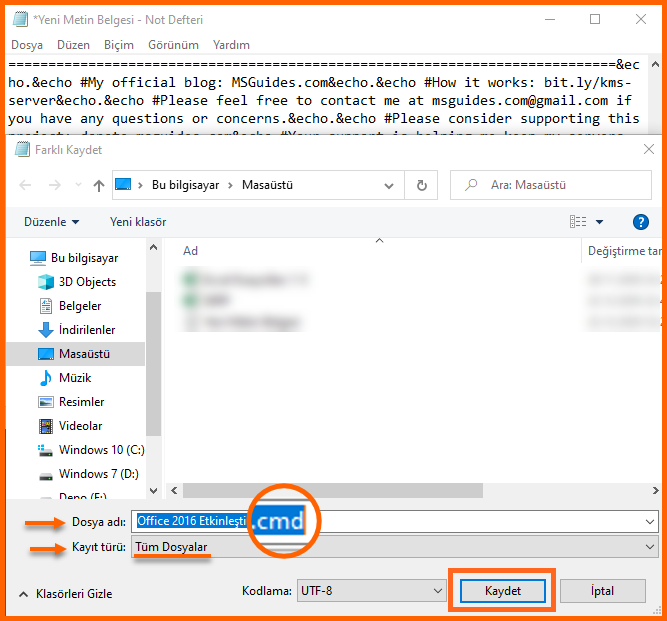
Task: Click the computer icon in the address bar
Action: 123,185
